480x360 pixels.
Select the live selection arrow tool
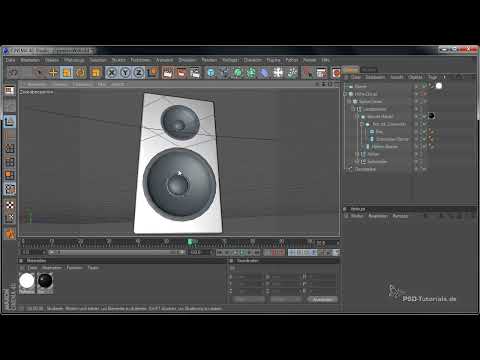point(40,72)
